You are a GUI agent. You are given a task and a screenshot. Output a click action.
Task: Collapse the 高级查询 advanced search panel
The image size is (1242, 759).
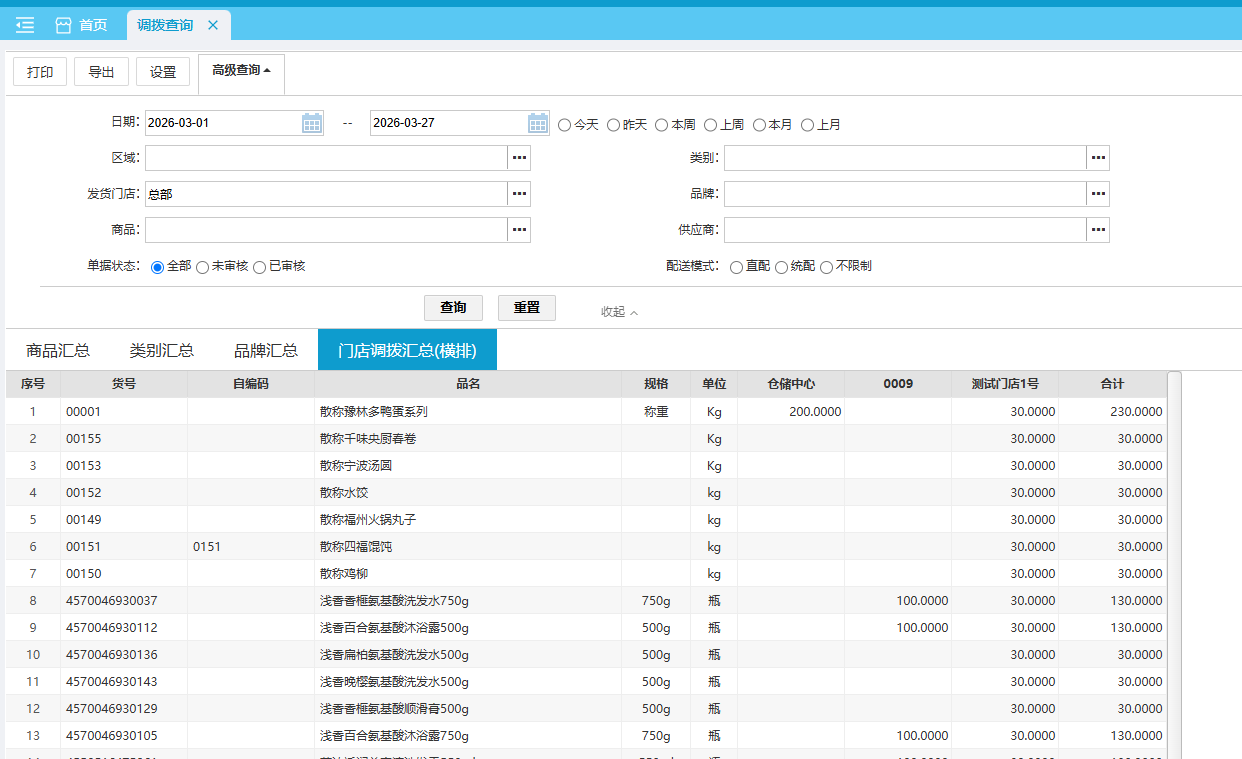tap(241, 71)
